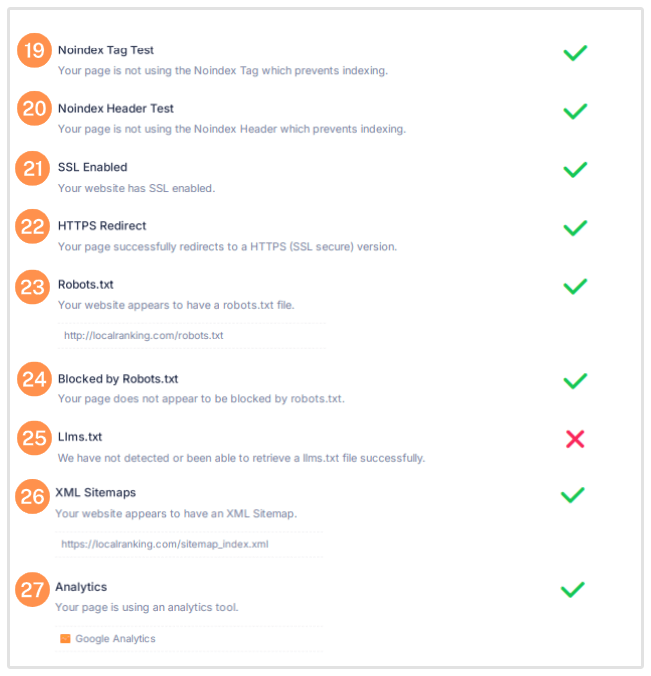The image size is (651, 676).
Task: Click the red X for Llms.txt
Action: pyautogui.click(x=574, y=439)
